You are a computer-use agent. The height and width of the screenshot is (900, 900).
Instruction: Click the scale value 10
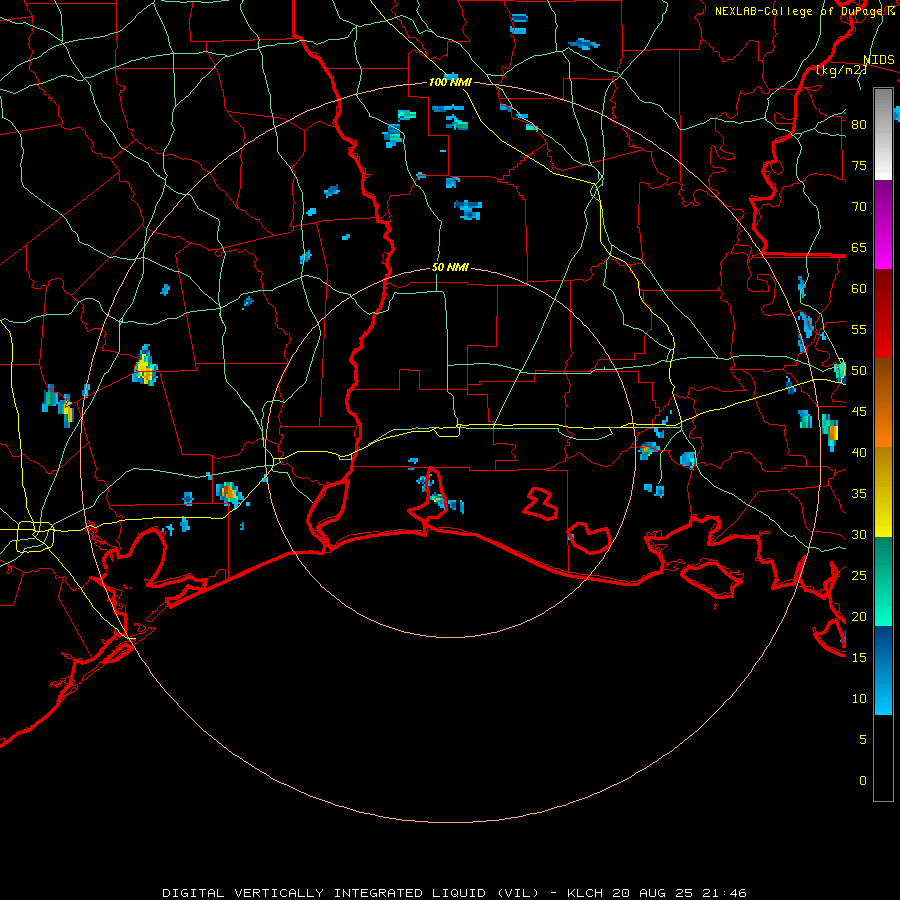(859, 699)
